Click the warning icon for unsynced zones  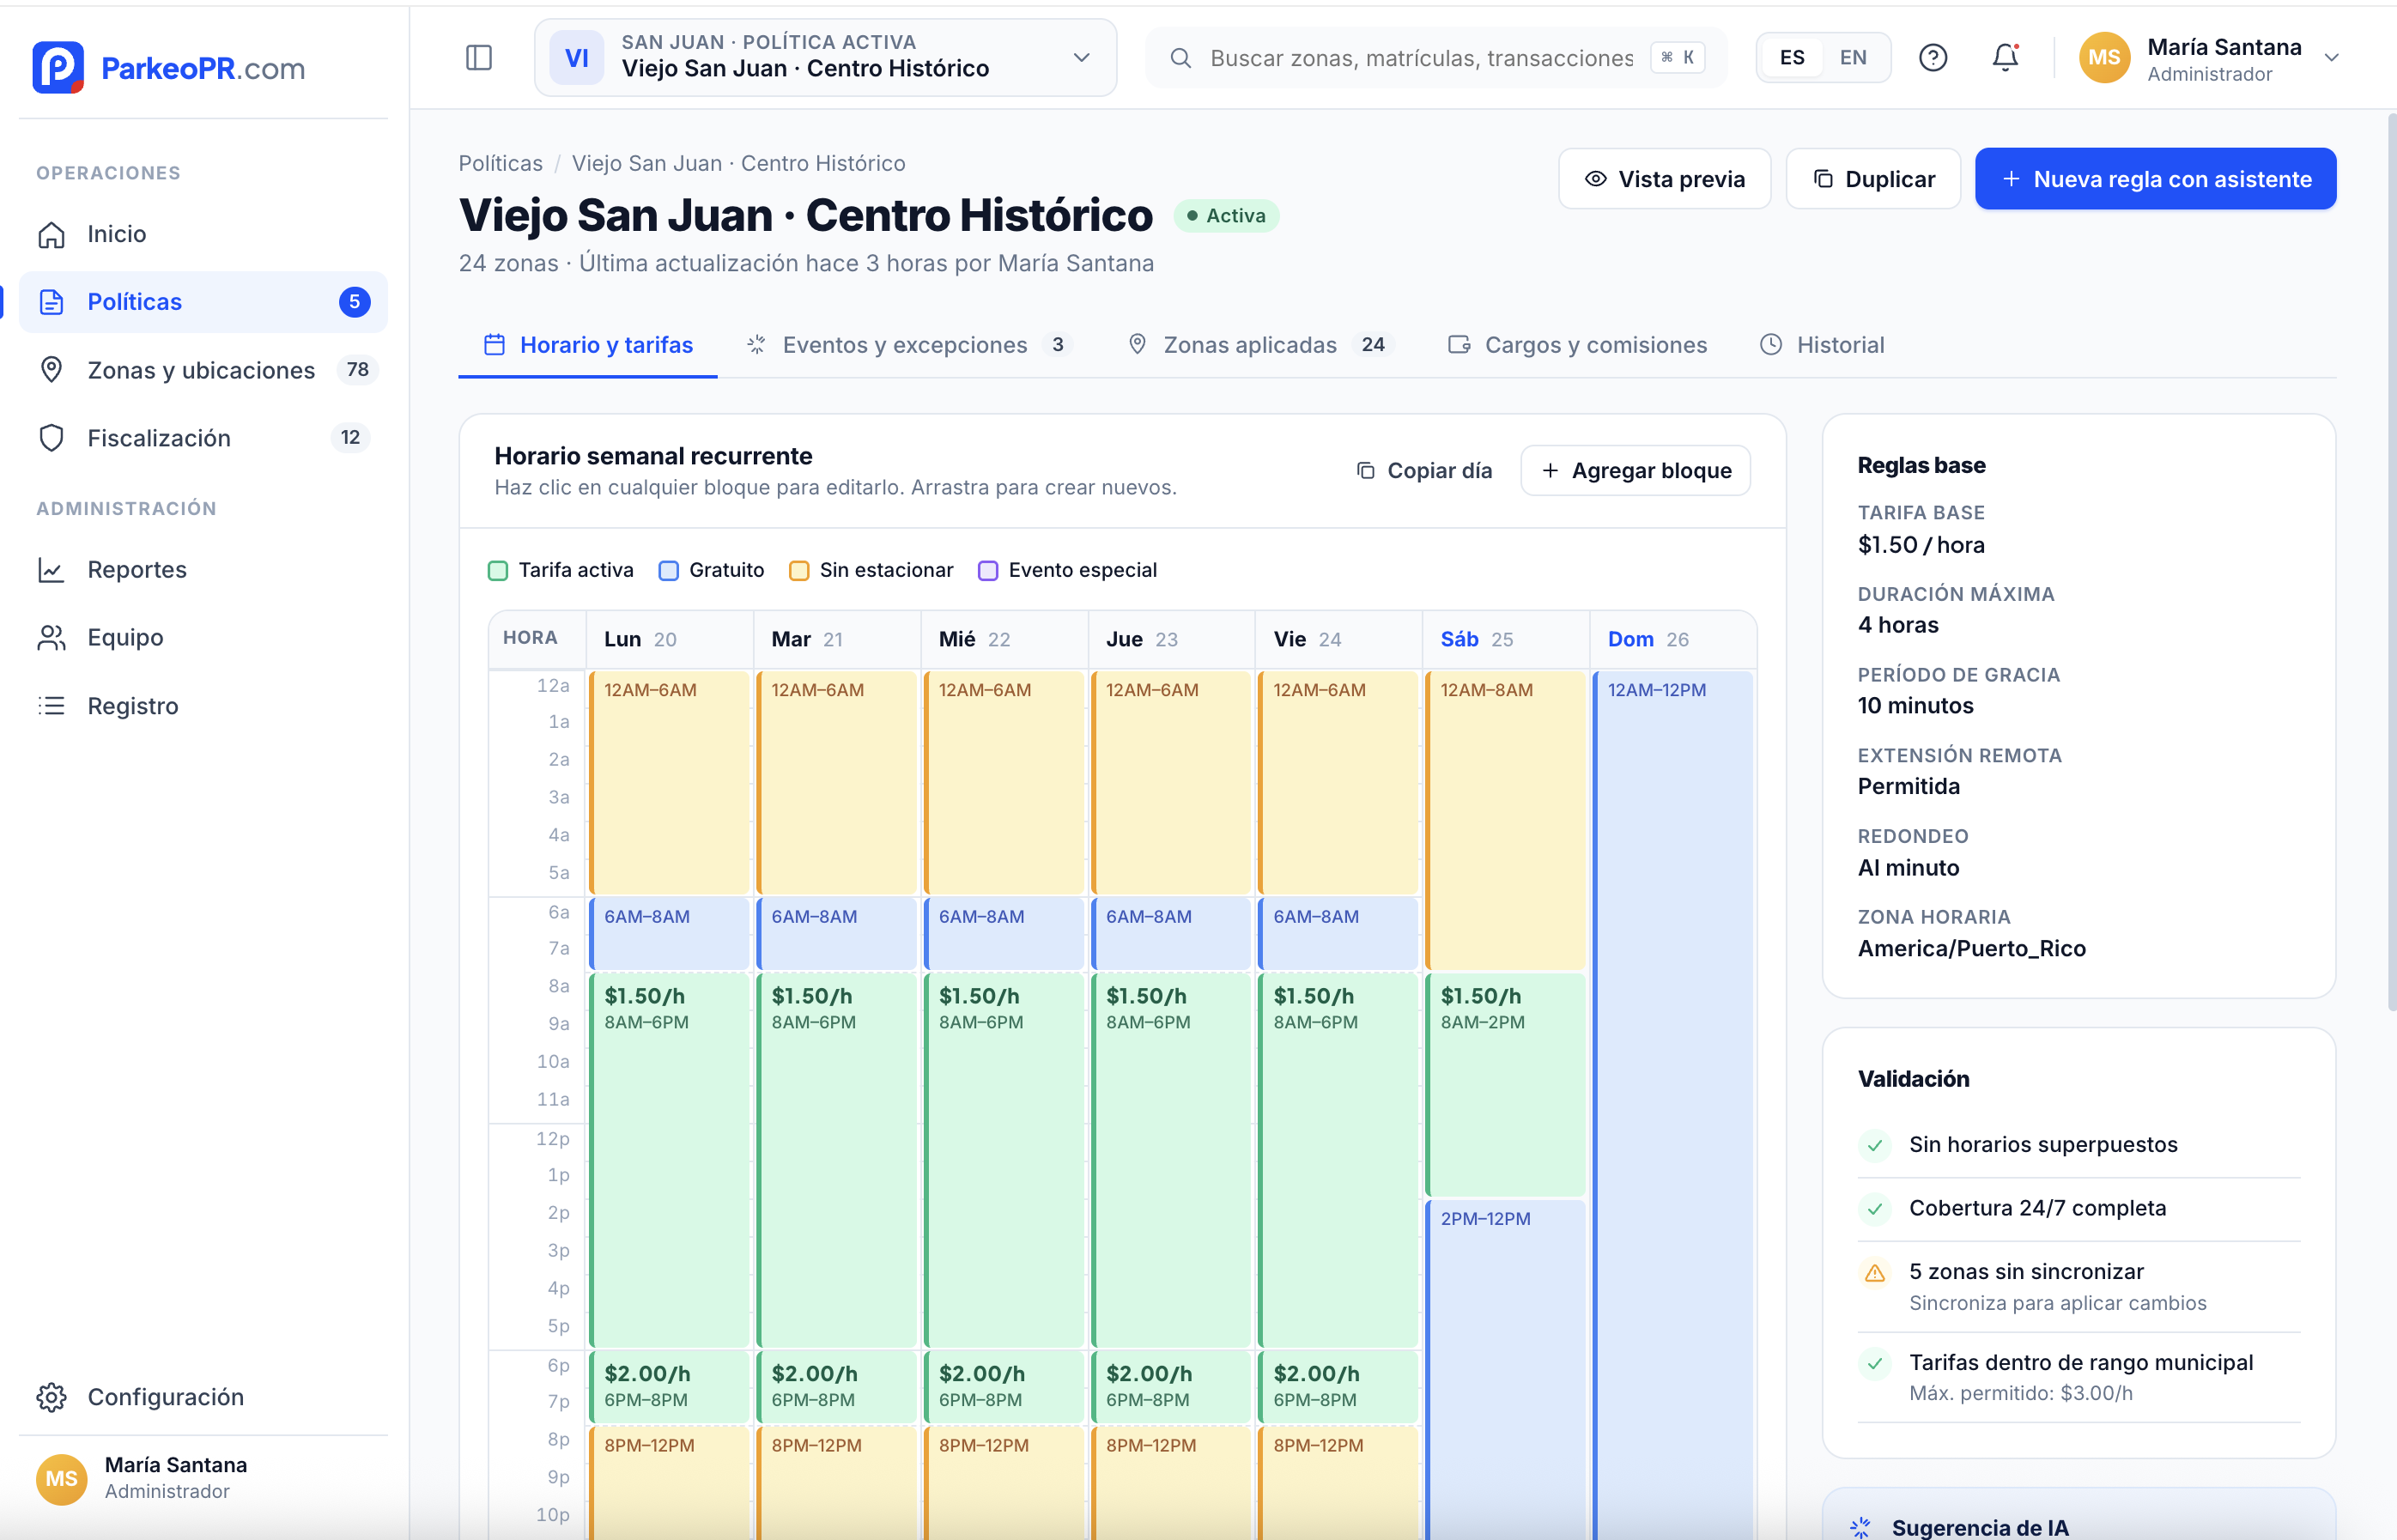coord(1875,1273)
